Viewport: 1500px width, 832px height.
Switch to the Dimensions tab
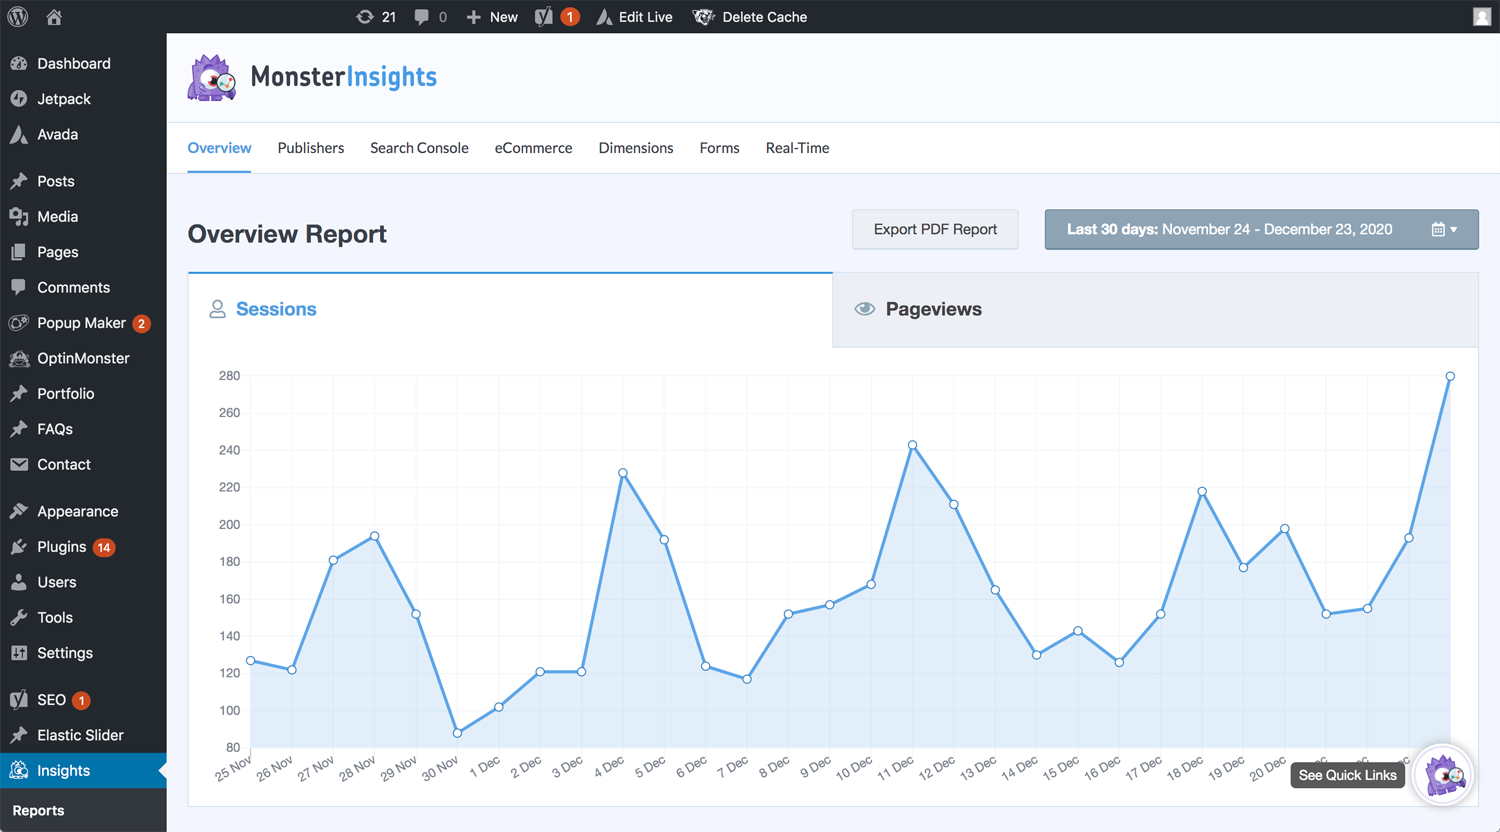[x=636, y=148]
